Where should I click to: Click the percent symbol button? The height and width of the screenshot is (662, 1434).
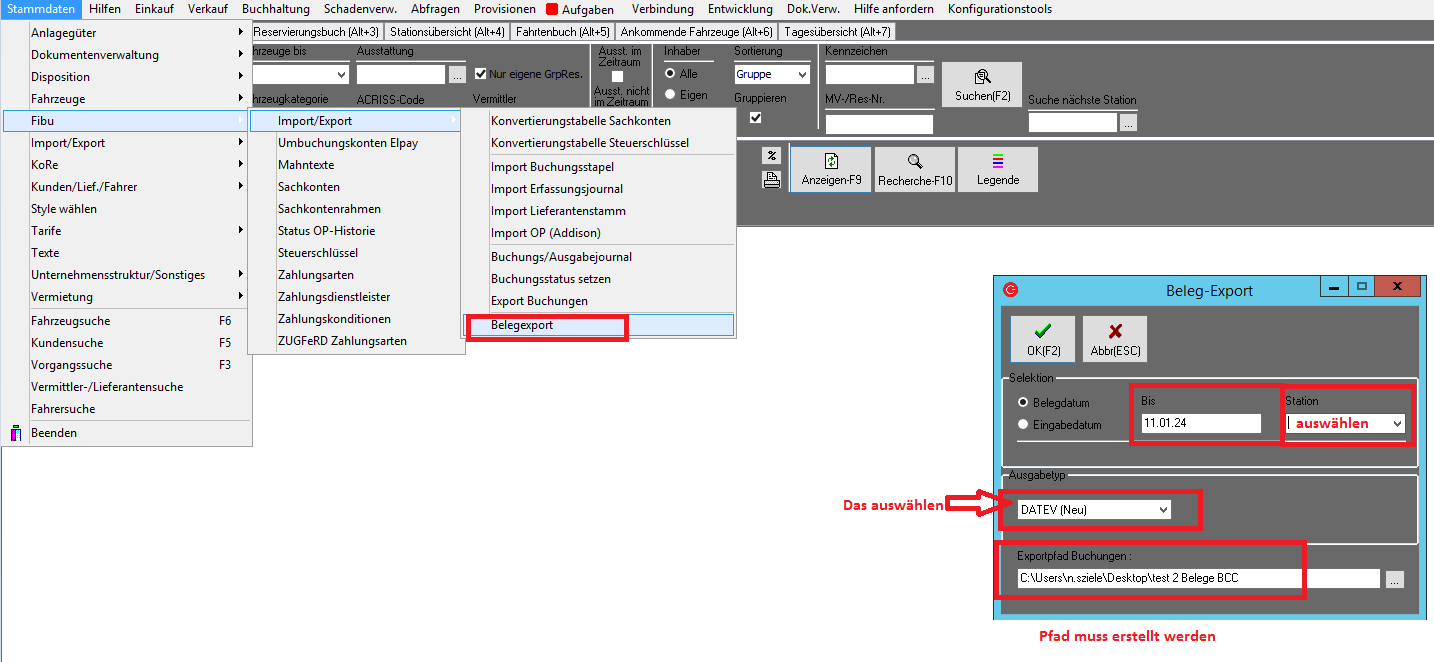[x=771, y=155]
